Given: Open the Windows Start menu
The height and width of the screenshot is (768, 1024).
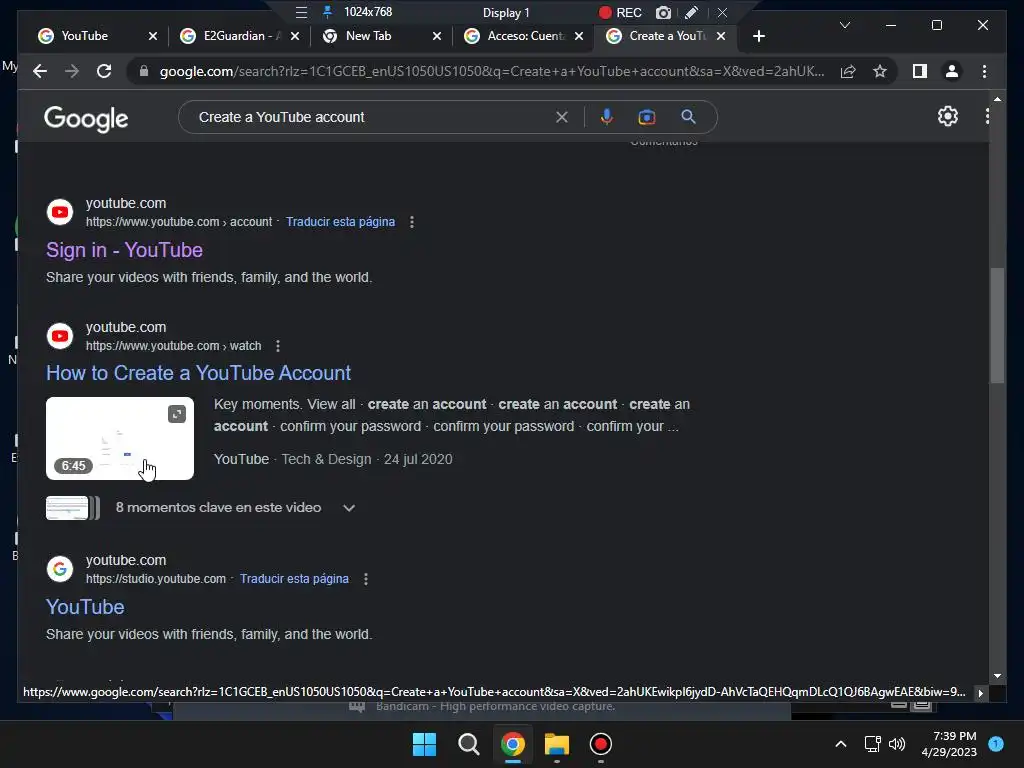Looking at the screenshot, I should point(424,744).
